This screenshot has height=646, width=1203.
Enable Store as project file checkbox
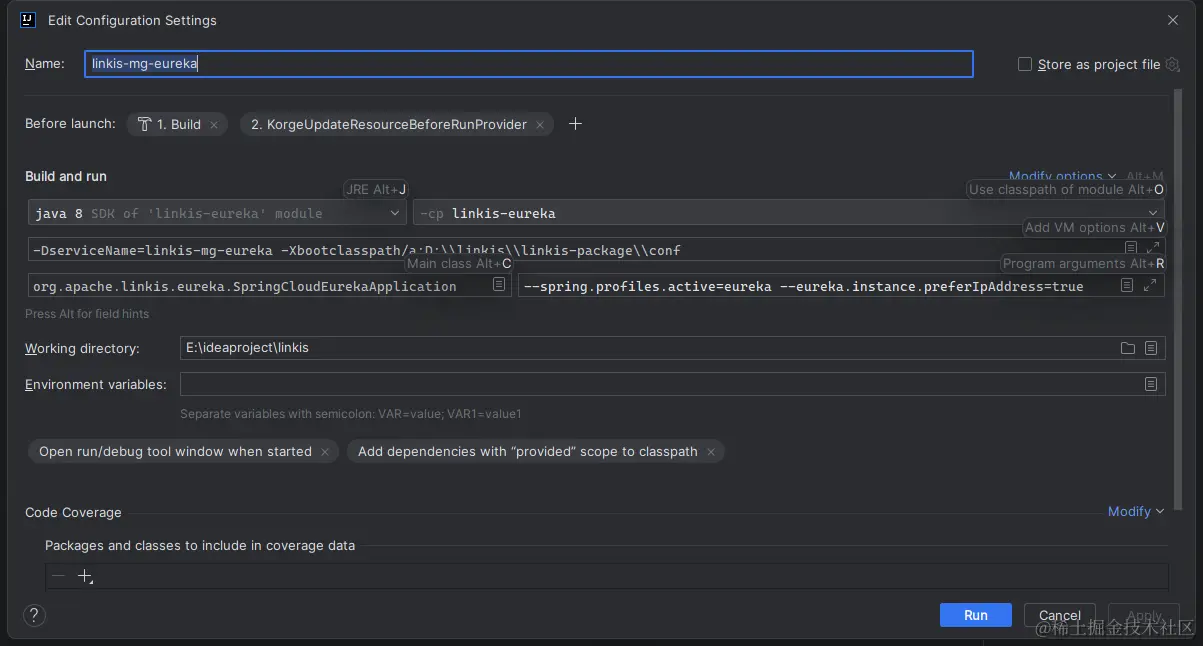tap(1024, 64)
